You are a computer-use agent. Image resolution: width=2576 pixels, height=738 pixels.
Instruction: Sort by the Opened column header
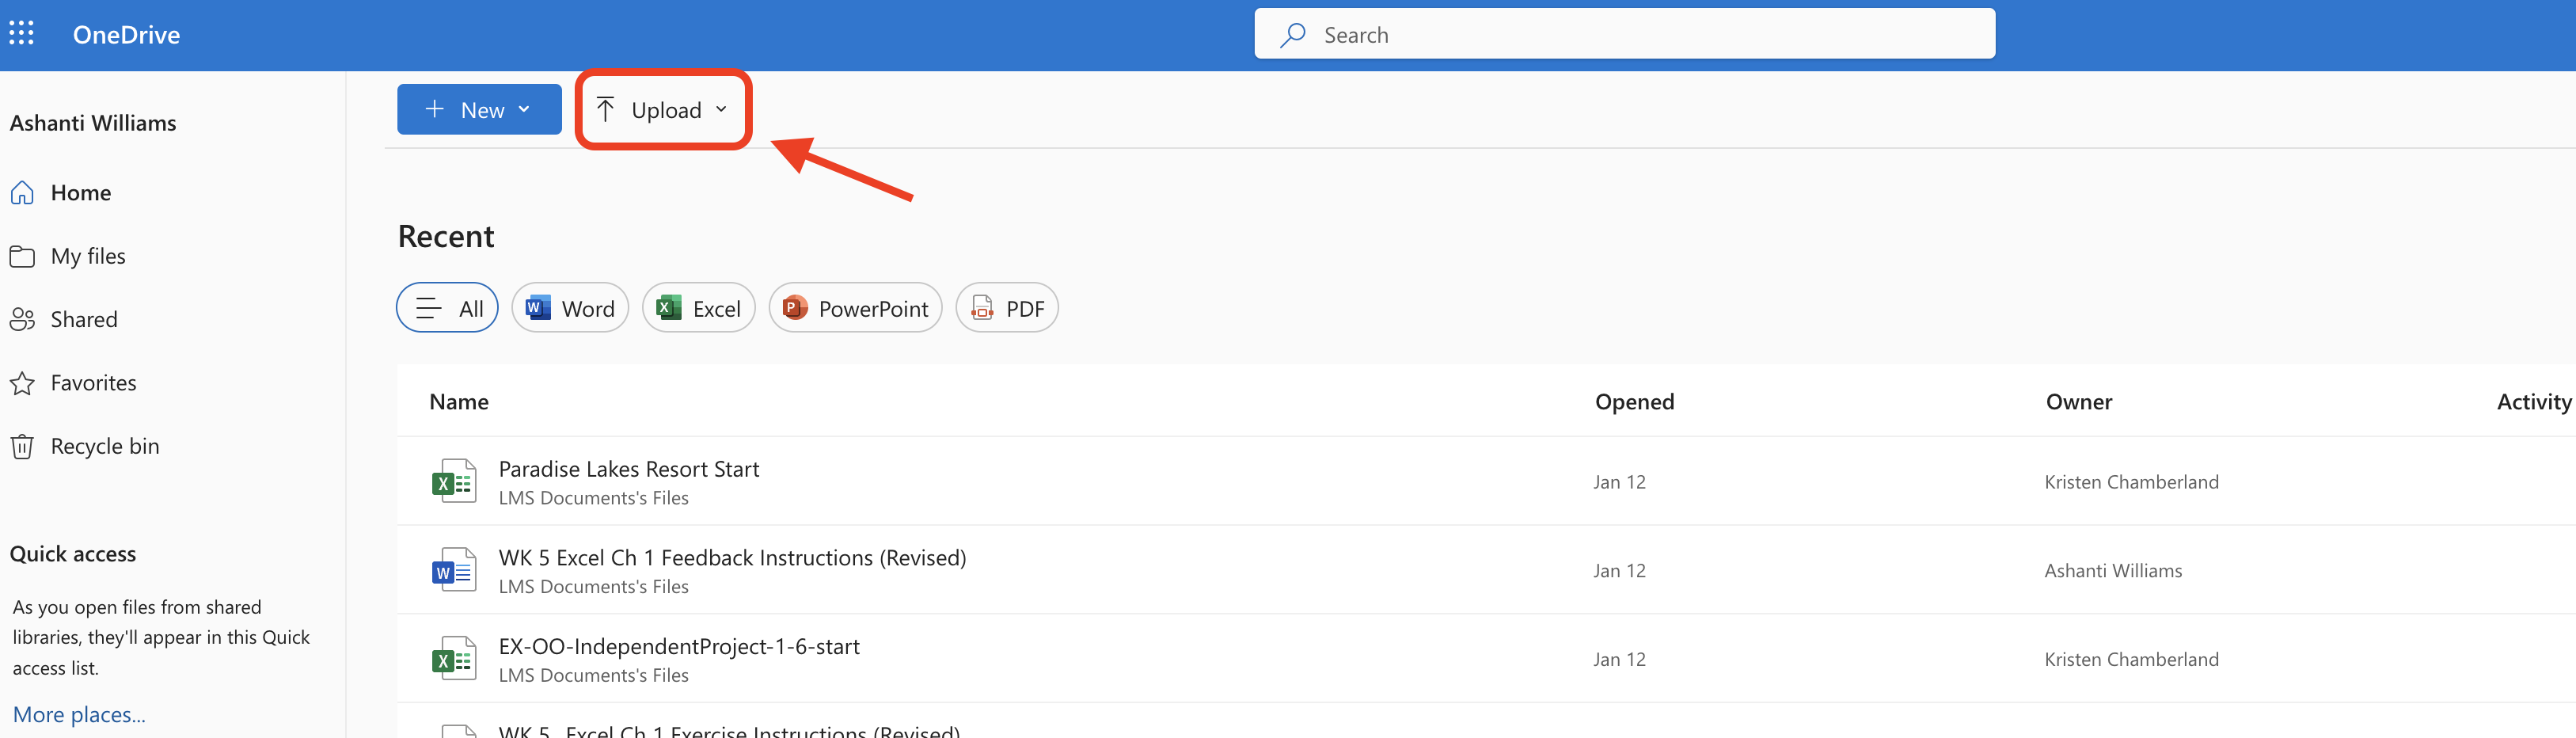click(1633, 402)
